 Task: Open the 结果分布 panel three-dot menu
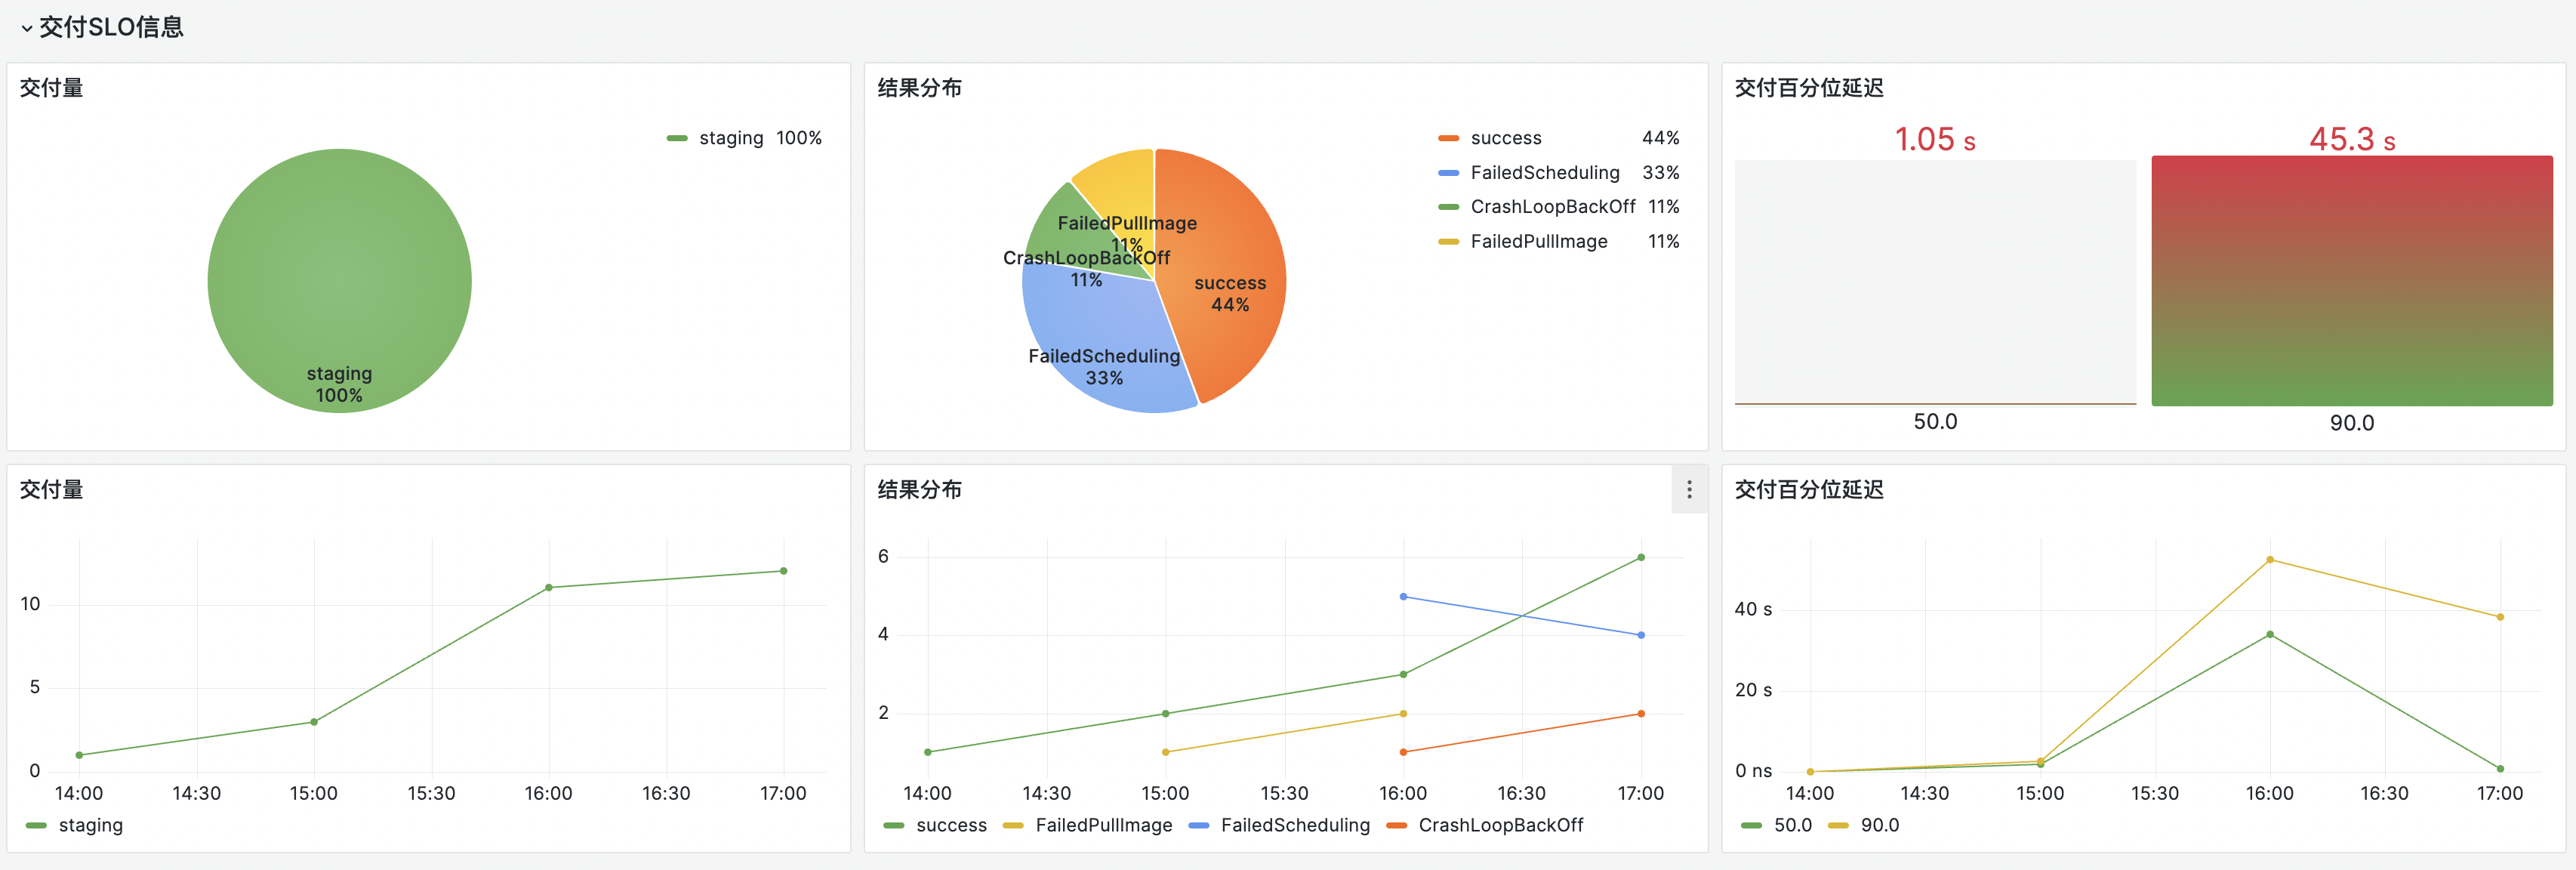(1689, 489)
